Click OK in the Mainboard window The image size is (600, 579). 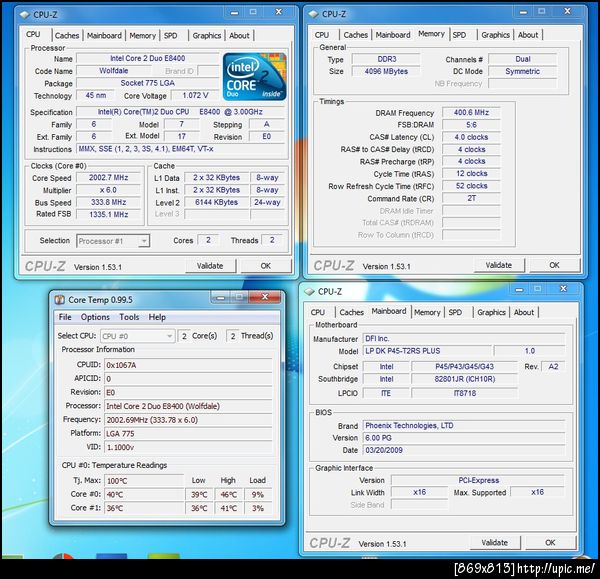[550, 542]
